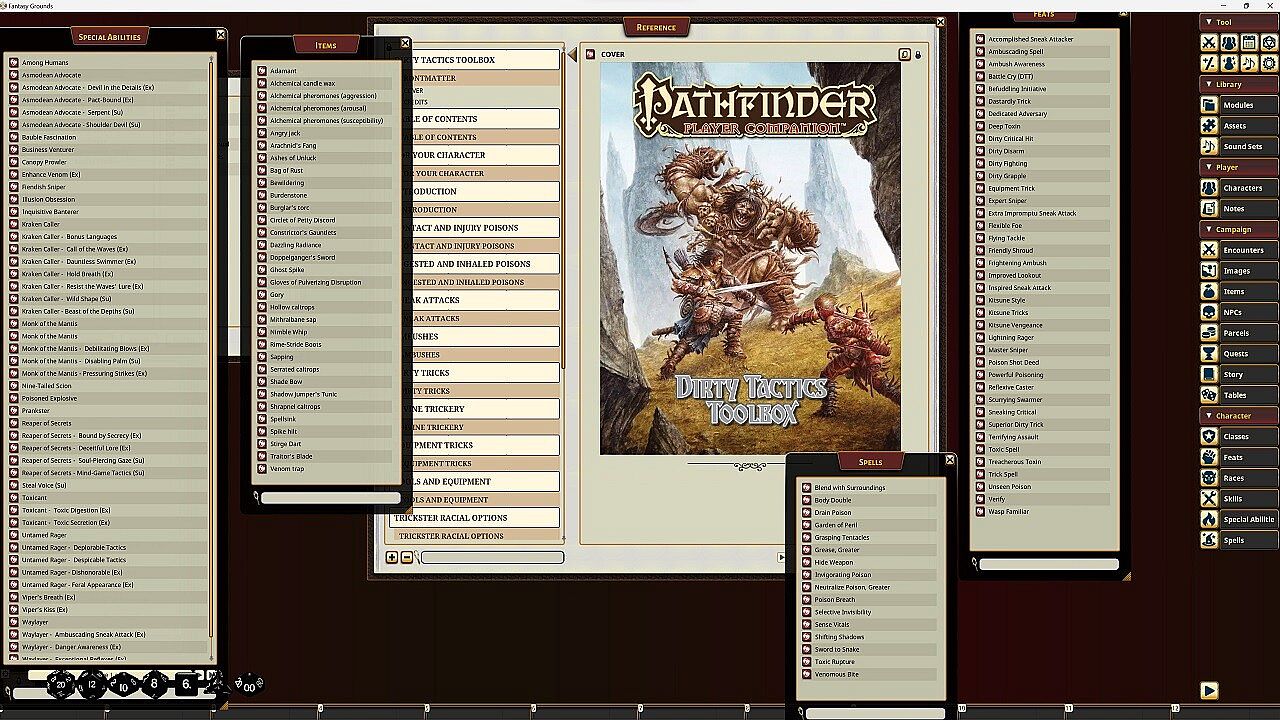Hide Reference index using arrow beside COVER
This screenshot has height=720, width=1280.
pos(573,55)
